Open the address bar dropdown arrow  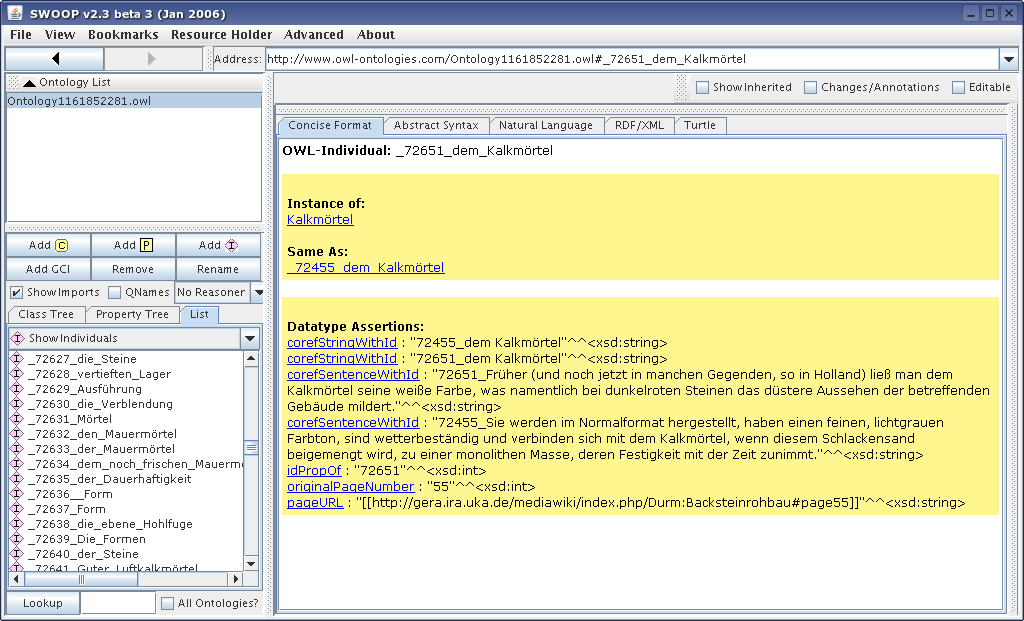pyautogui.click(x=1009, y=59)
